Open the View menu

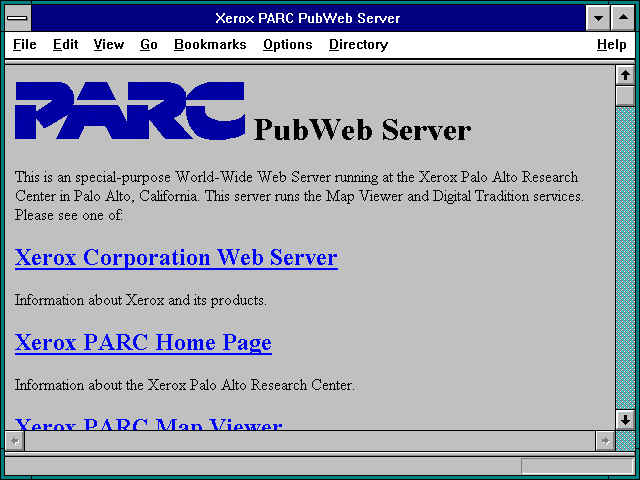[109, 44]
